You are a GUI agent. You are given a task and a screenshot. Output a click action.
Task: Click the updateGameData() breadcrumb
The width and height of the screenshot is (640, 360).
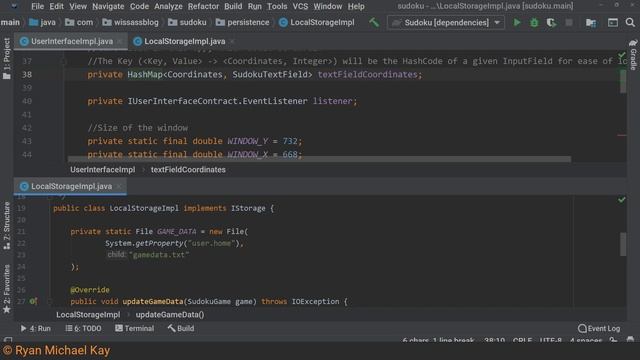[x=170, y=315]
